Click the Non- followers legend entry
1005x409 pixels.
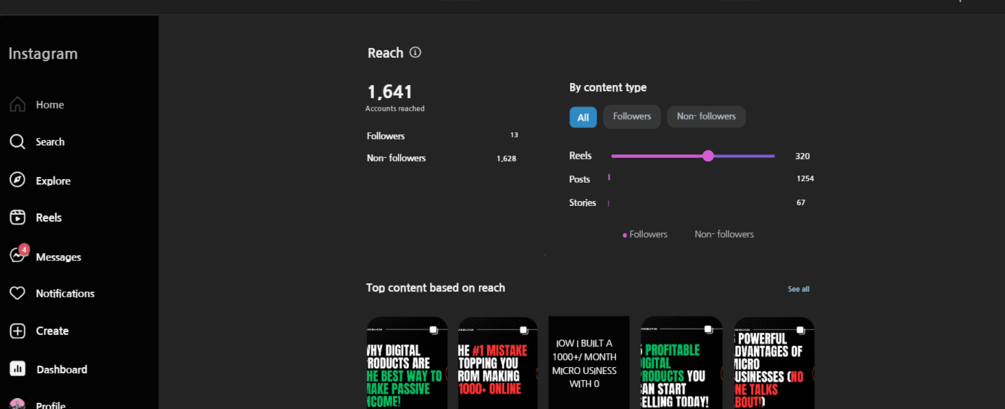pyautogui.click(x=724, y=235)
